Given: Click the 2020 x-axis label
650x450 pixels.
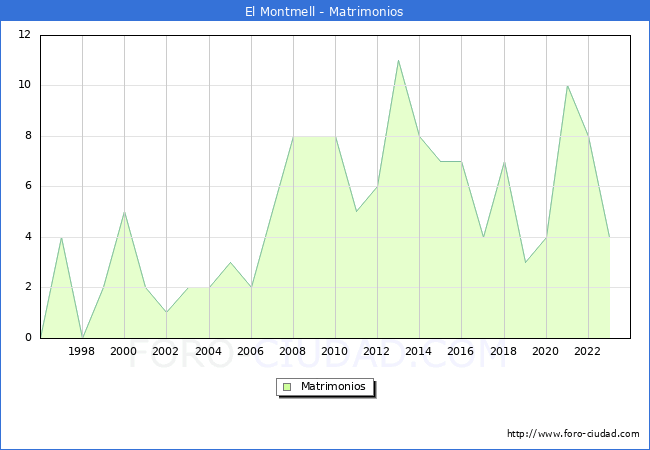Looking at the screenshot, I should (546, 351).
